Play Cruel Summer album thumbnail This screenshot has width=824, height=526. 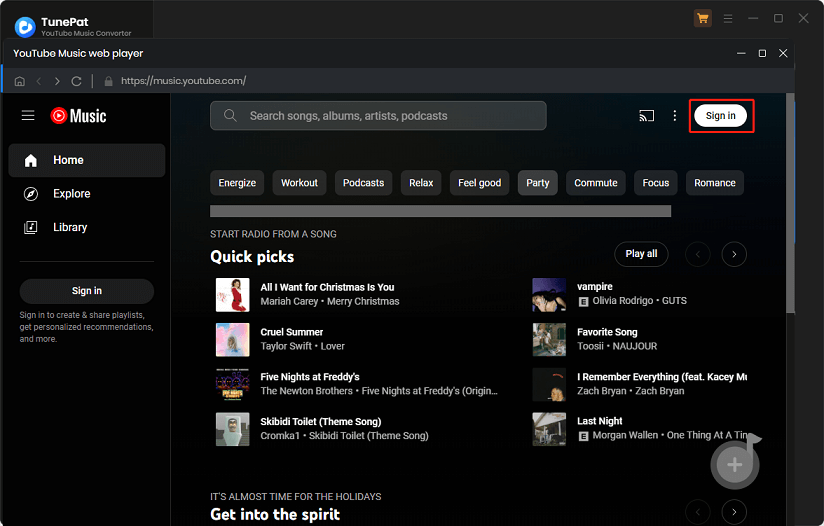(x=233, y=339)
